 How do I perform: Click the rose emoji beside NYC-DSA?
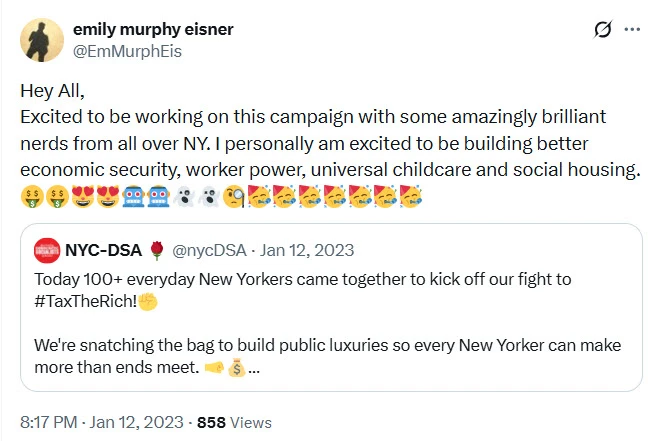[x=157, y=250]
